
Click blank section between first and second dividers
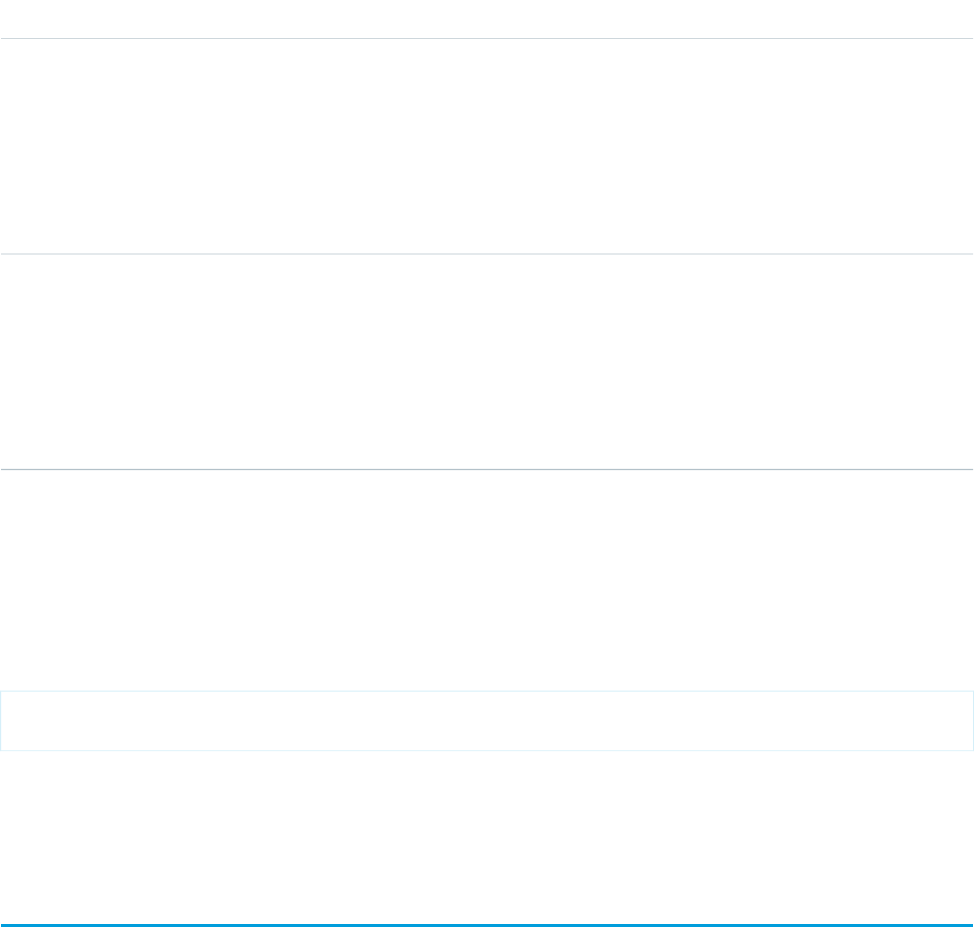(x=487, y=146)
